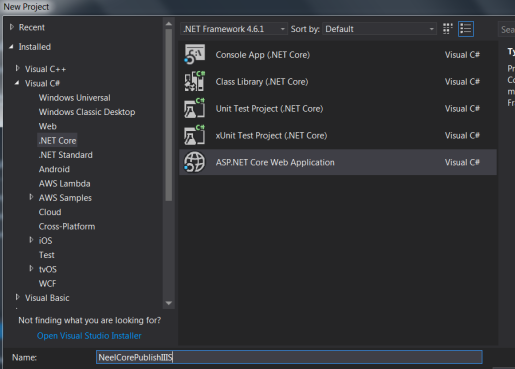Screen dimensions: 515x369
Task: Select the Console App (.NET Core) template icon
Action: pyautogui.click(x=194, y=54)
